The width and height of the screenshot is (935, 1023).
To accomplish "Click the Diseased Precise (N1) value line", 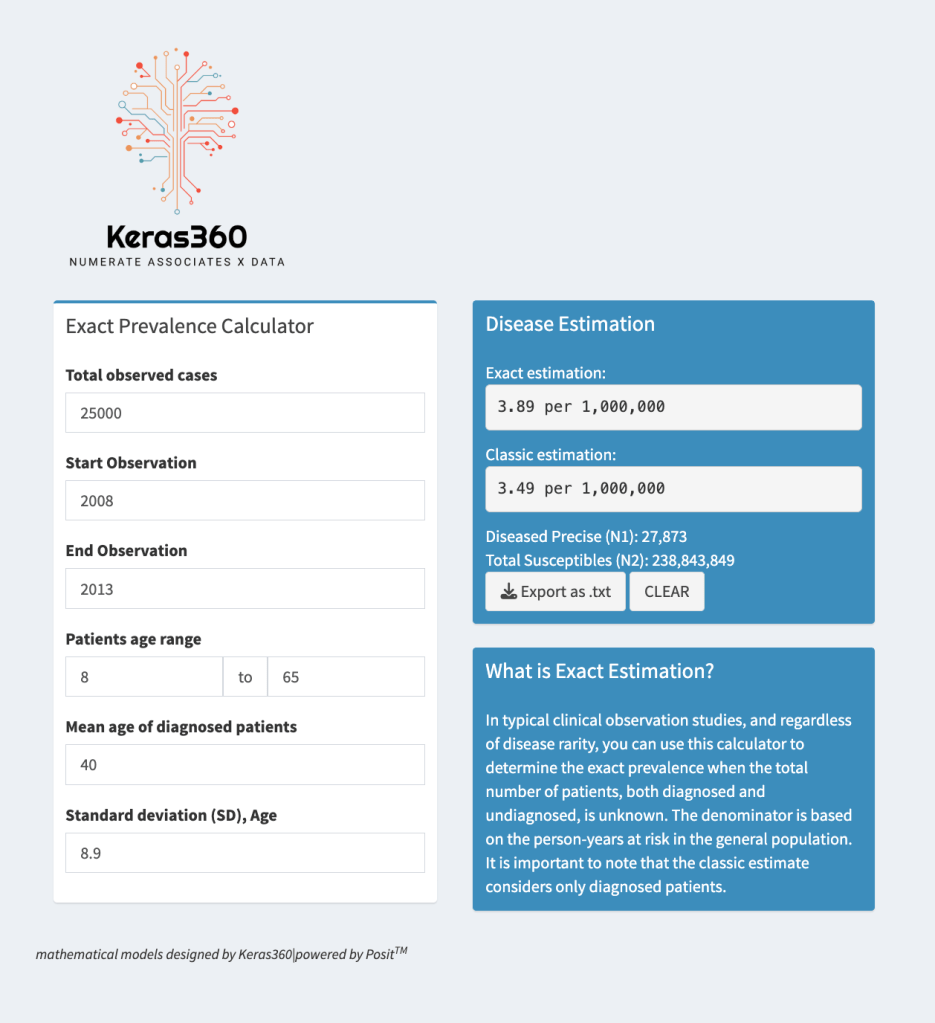I will [x=586, y=536].
